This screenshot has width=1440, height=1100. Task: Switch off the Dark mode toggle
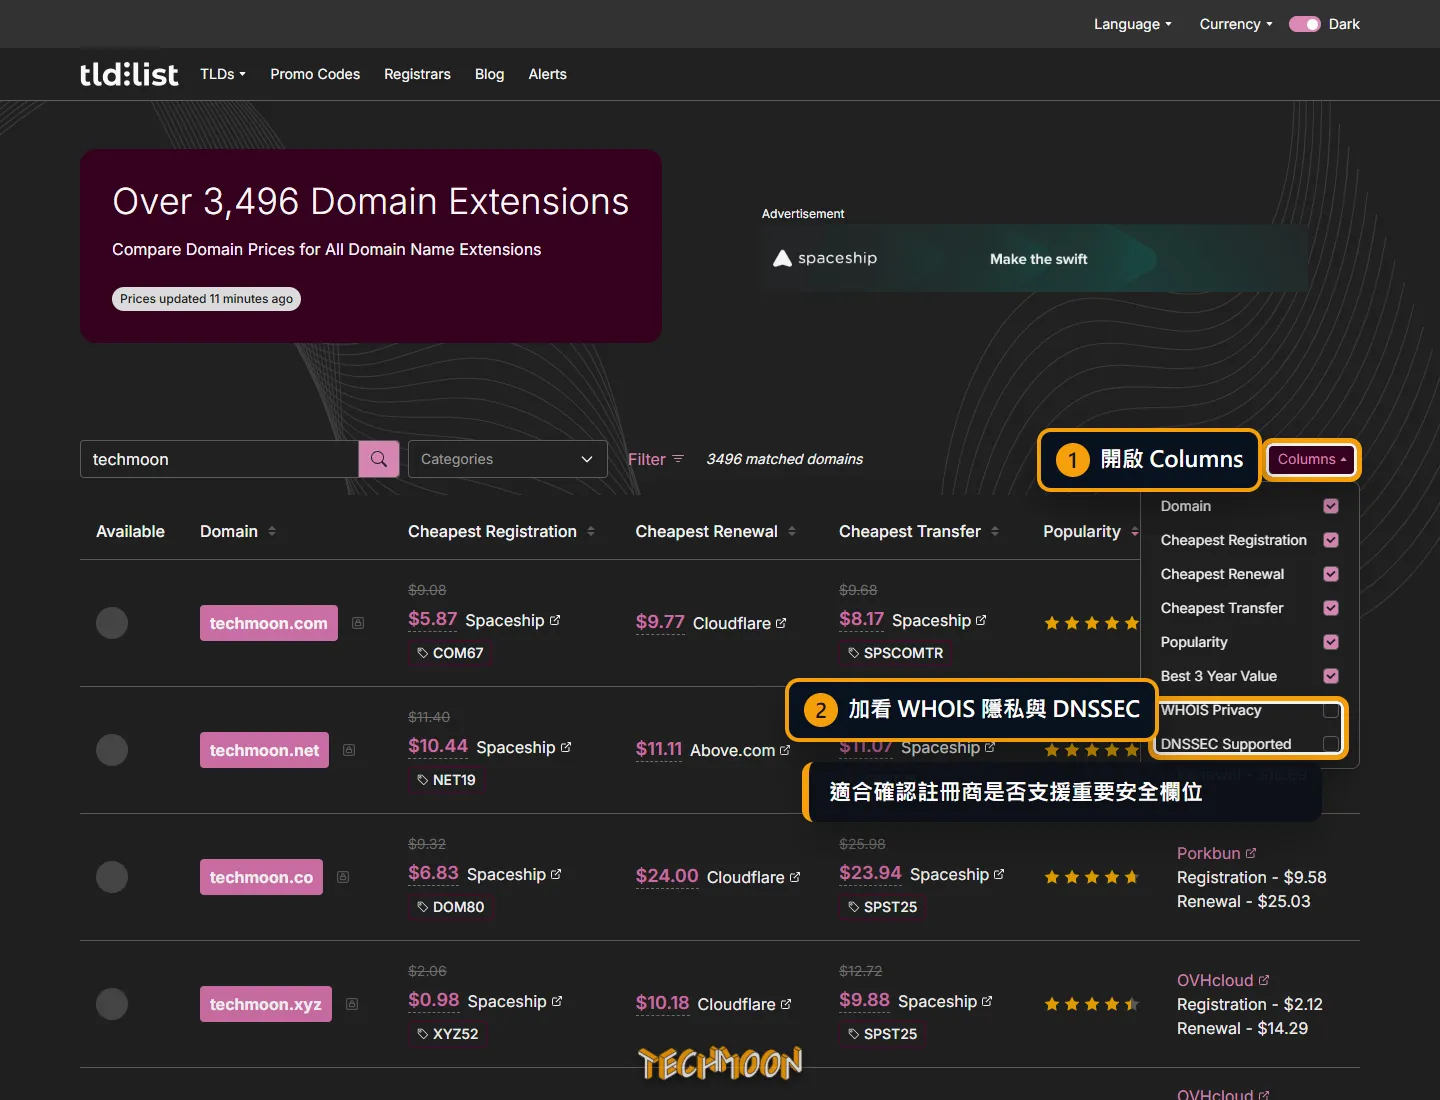[x=1305, y=24]
